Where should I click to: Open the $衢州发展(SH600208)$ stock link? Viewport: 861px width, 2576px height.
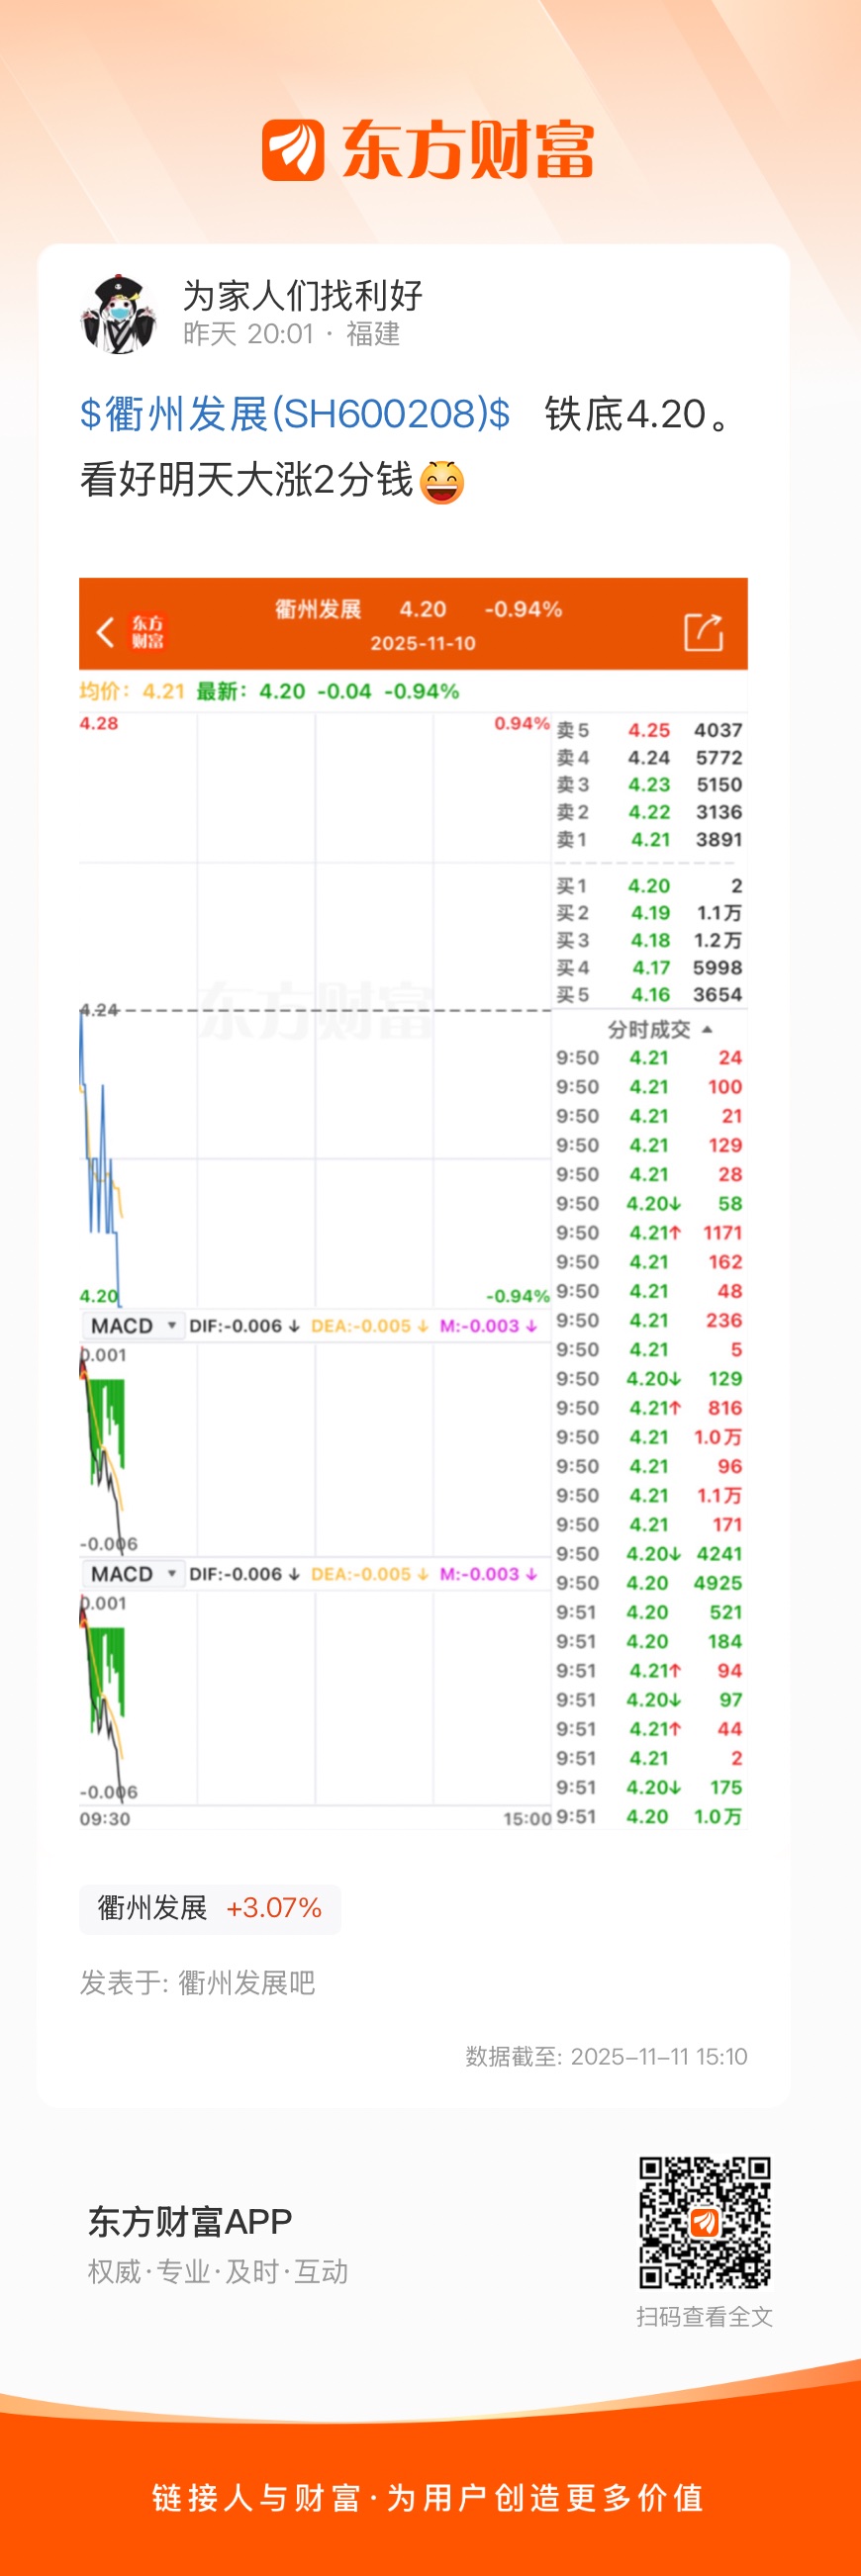(x=295, y=414)
